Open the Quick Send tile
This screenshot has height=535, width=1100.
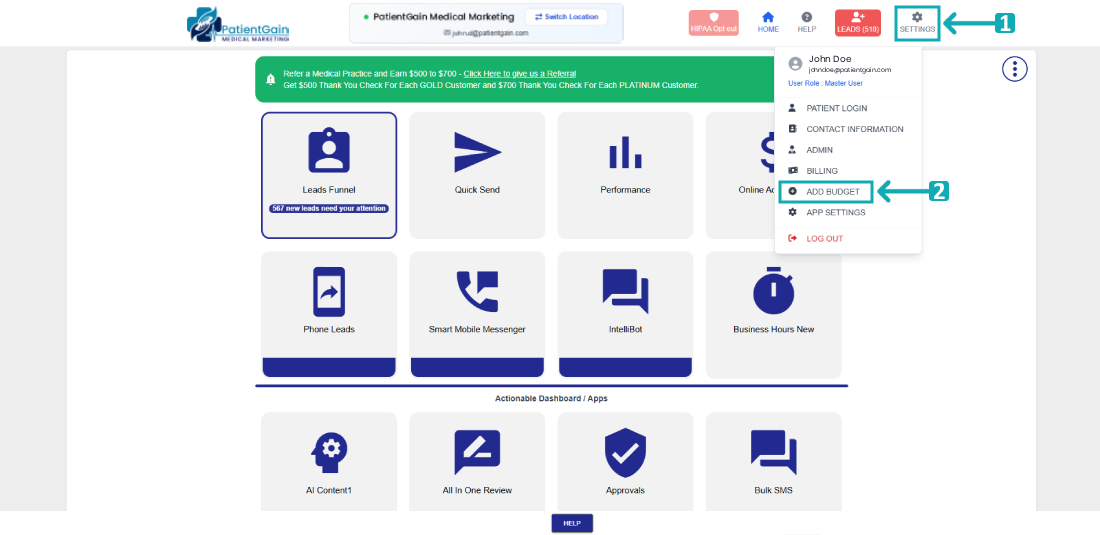point(477,175)
